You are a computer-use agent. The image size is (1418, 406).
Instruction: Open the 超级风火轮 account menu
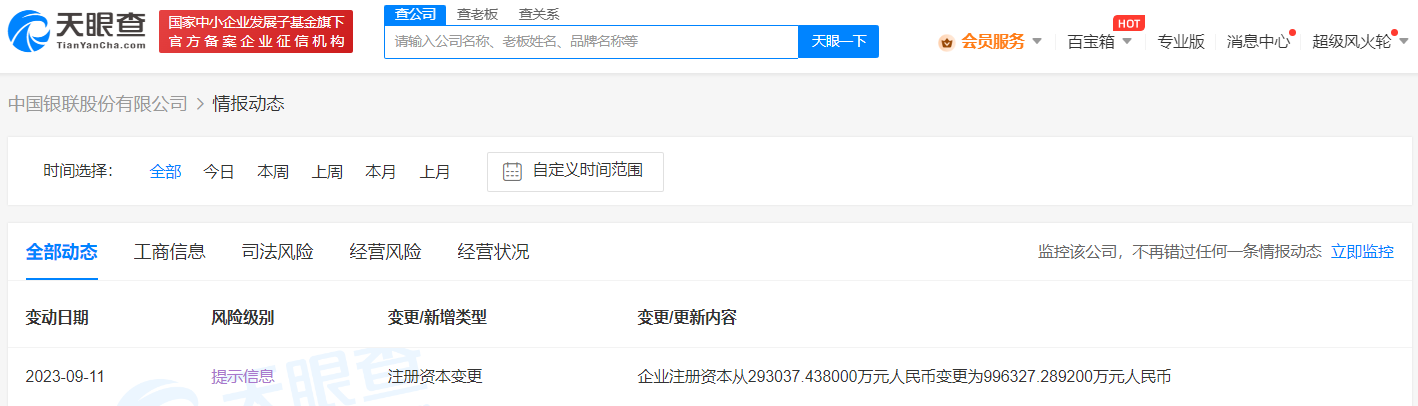(1352, 42)
